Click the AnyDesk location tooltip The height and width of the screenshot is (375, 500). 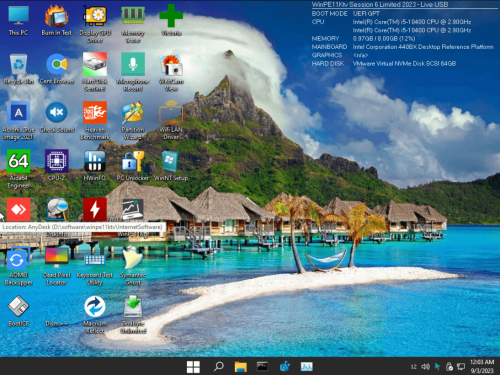[82, 227]
